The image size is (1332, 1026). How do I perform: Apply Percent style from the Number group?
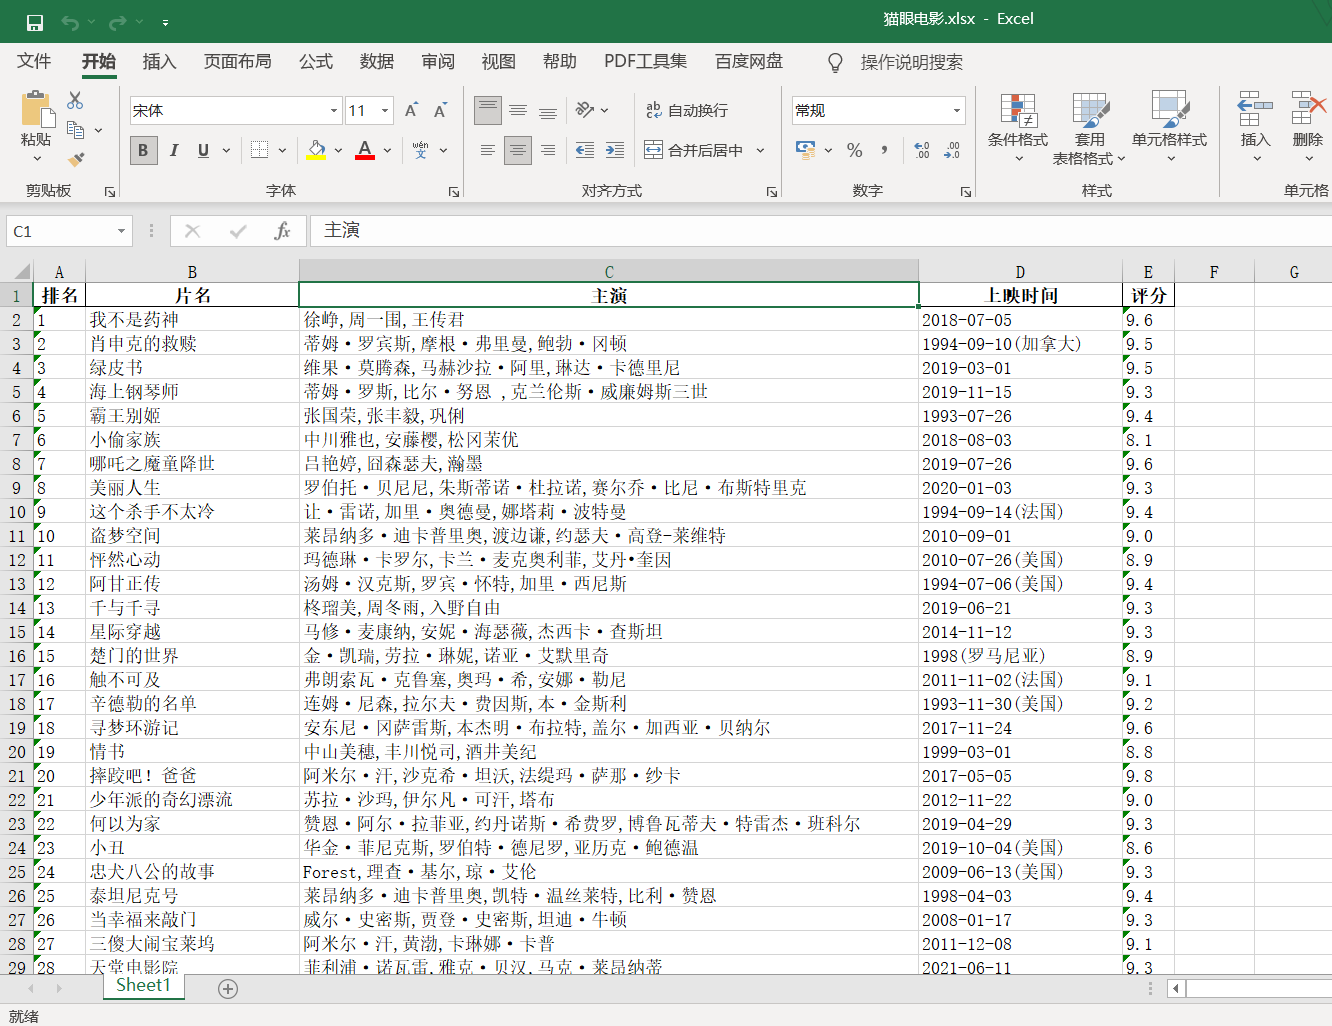tap(855, 150)
